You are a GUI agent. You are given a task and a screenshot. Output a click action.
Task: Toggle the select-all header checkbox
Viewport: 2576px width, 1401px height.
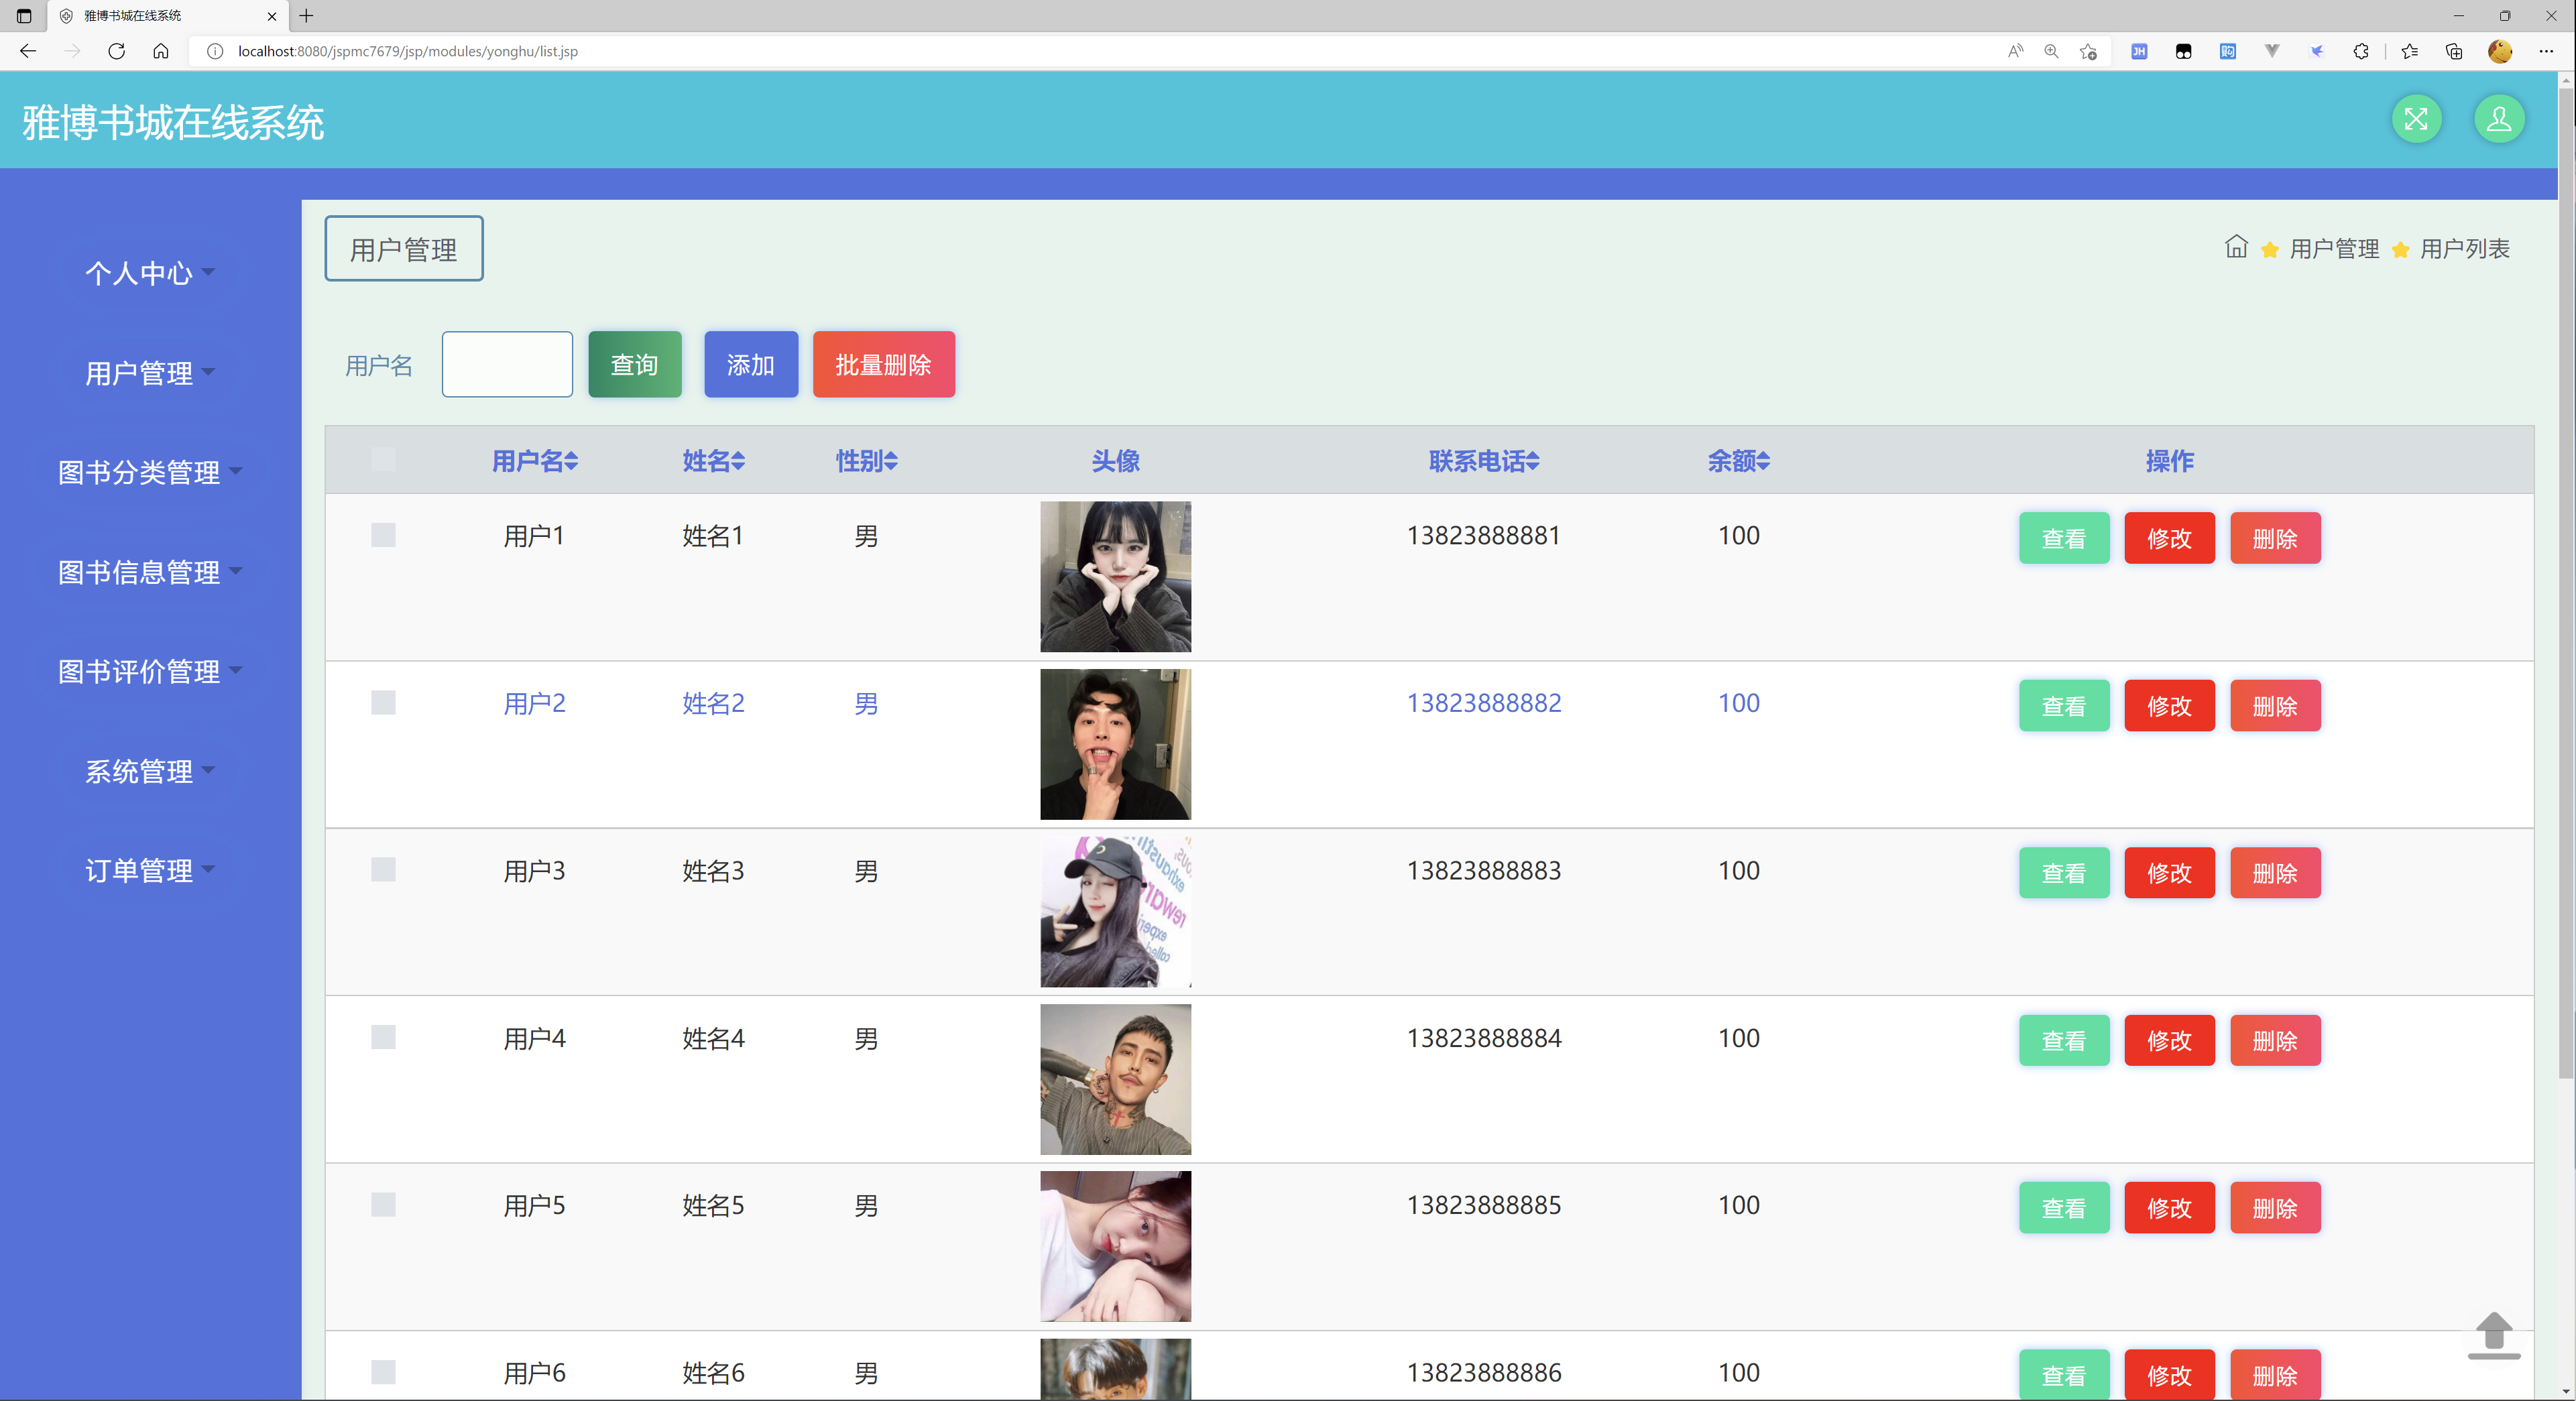click(x=383, y=460)
